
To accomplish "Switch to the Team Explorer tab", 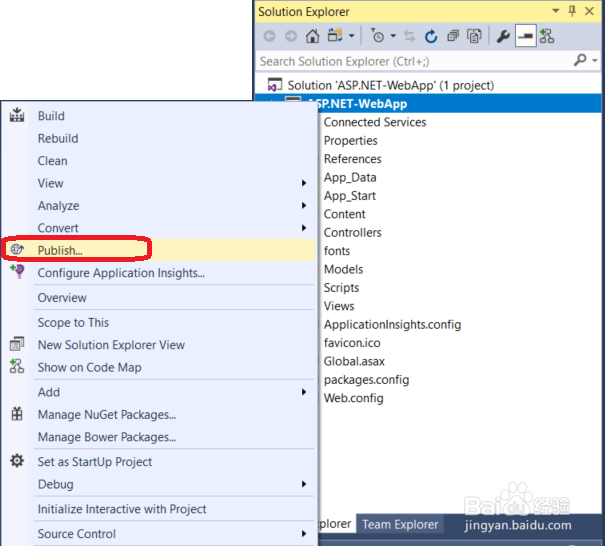I will point(400,524).
